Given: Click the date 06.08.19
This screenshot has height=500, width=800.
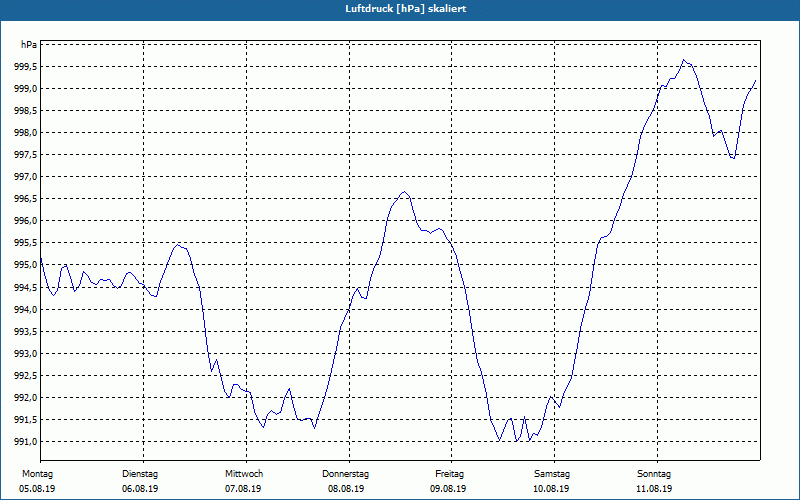Looking at the screenshot, I should point(140,489).
